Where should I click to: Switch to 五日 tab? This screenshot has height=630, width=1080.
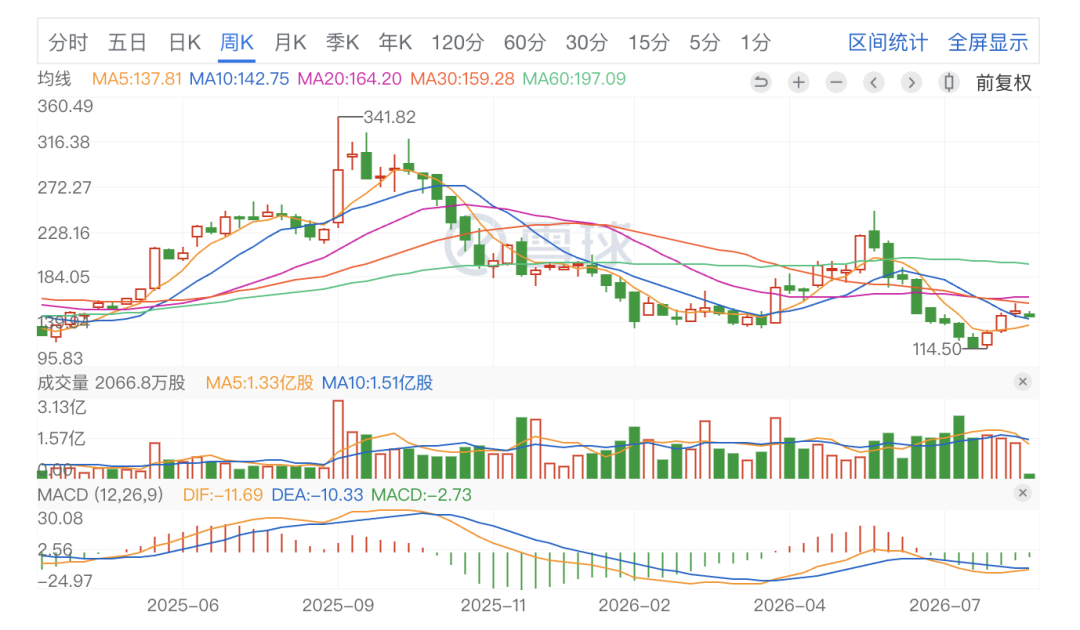[127, 43]
